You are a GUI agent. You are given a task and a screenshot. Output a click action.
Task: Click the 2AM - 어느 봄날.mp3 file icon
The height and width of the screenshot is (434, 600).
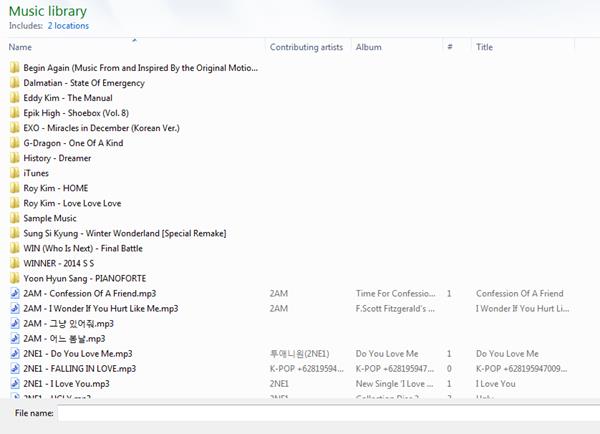pyautogui.click(x=15, y=339)
